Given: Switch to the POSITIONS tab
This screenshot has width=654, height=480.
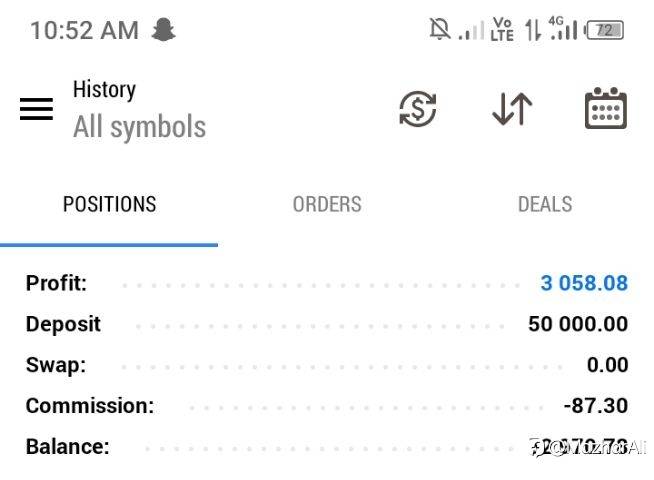Looking at the screenshot, I should (x=109, y=204).
